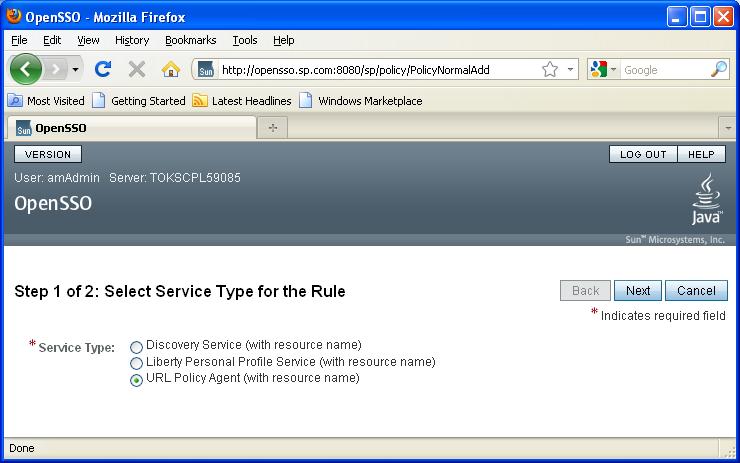Minimize the Firefox window
Screen dimensions: 740x463
pyautogui.click(x=677, y=17)
